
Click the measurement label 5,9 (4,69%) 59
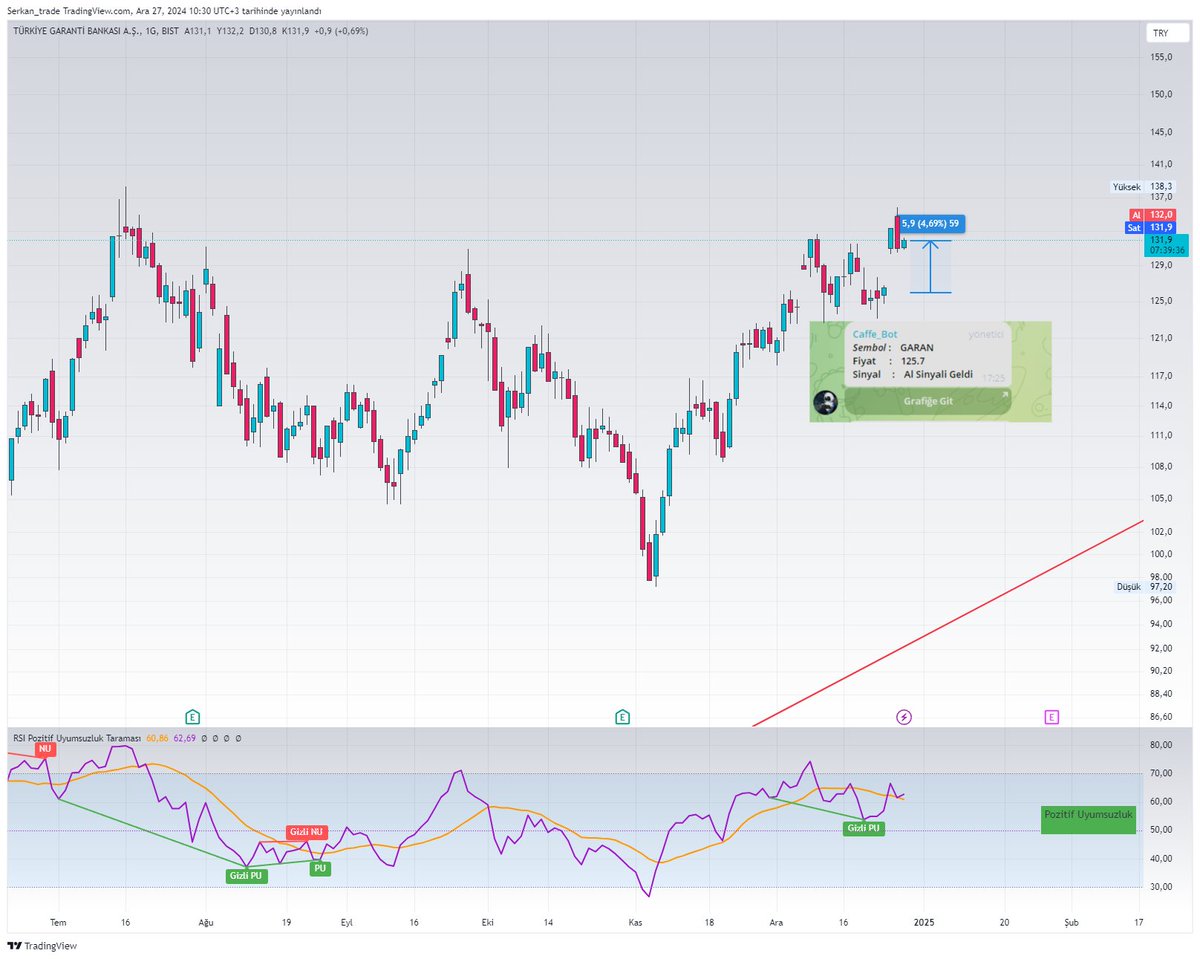point(931,224)
